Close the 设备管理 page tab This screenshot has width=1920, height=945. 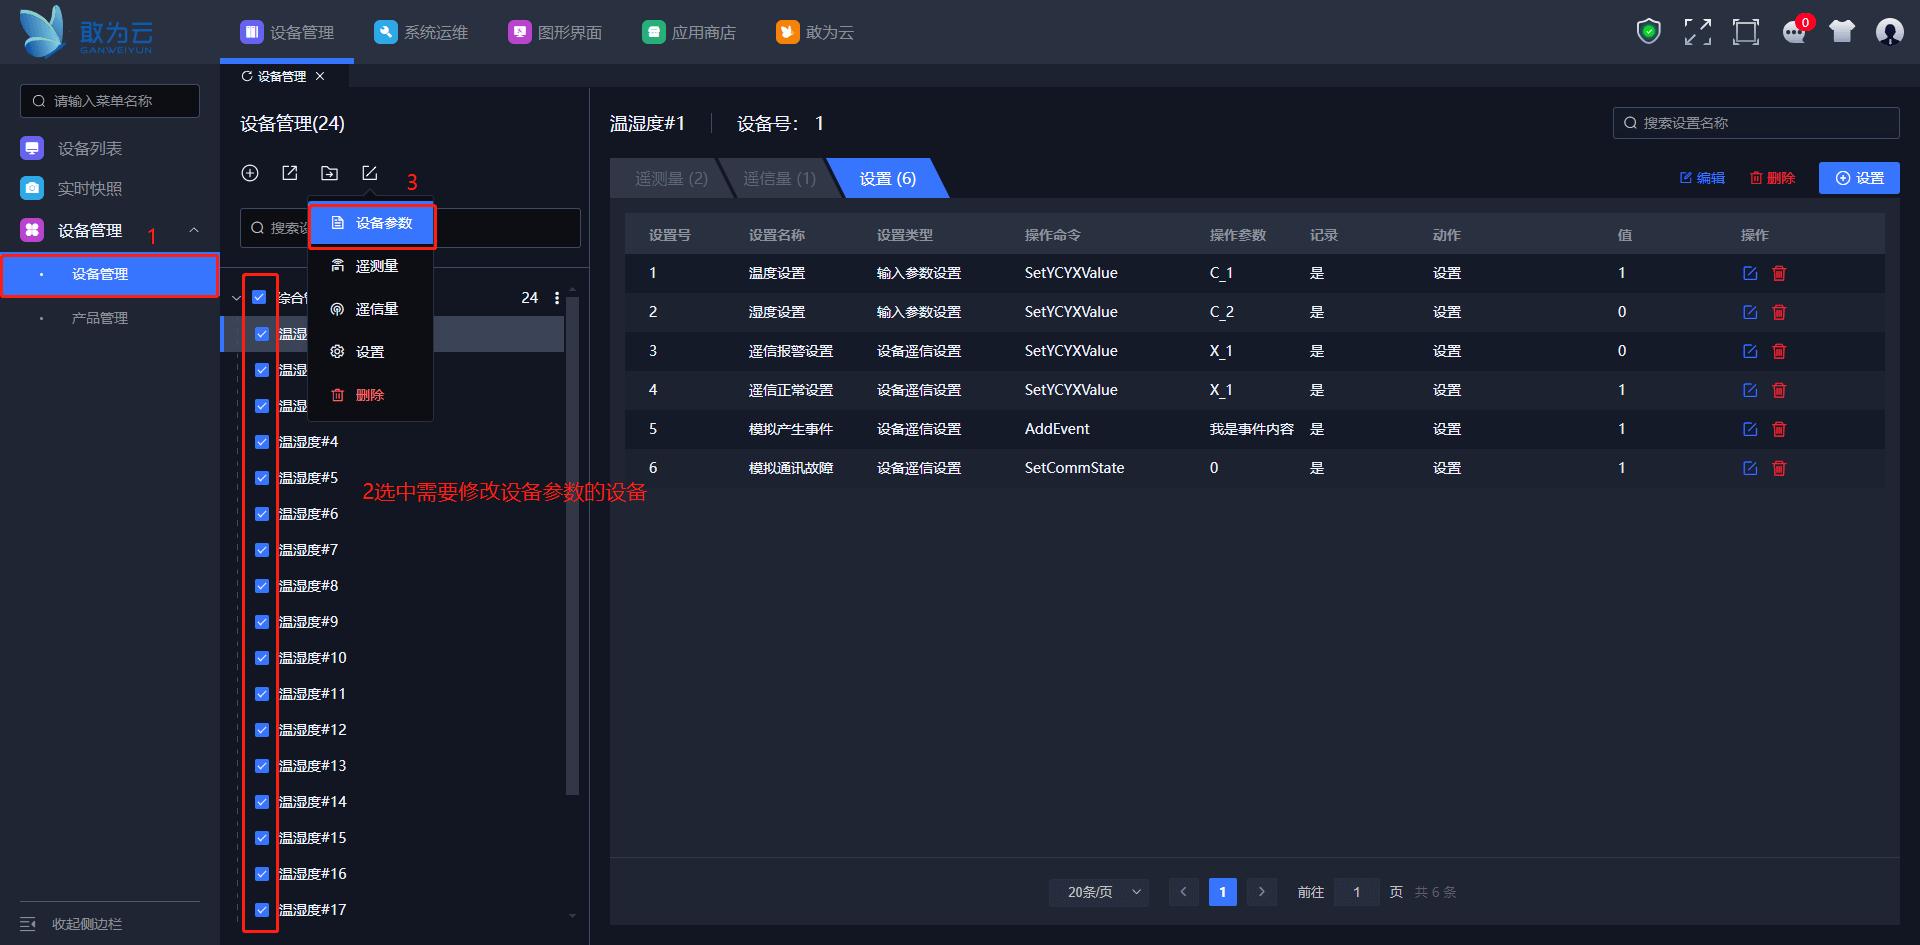[x=320, y=76]
